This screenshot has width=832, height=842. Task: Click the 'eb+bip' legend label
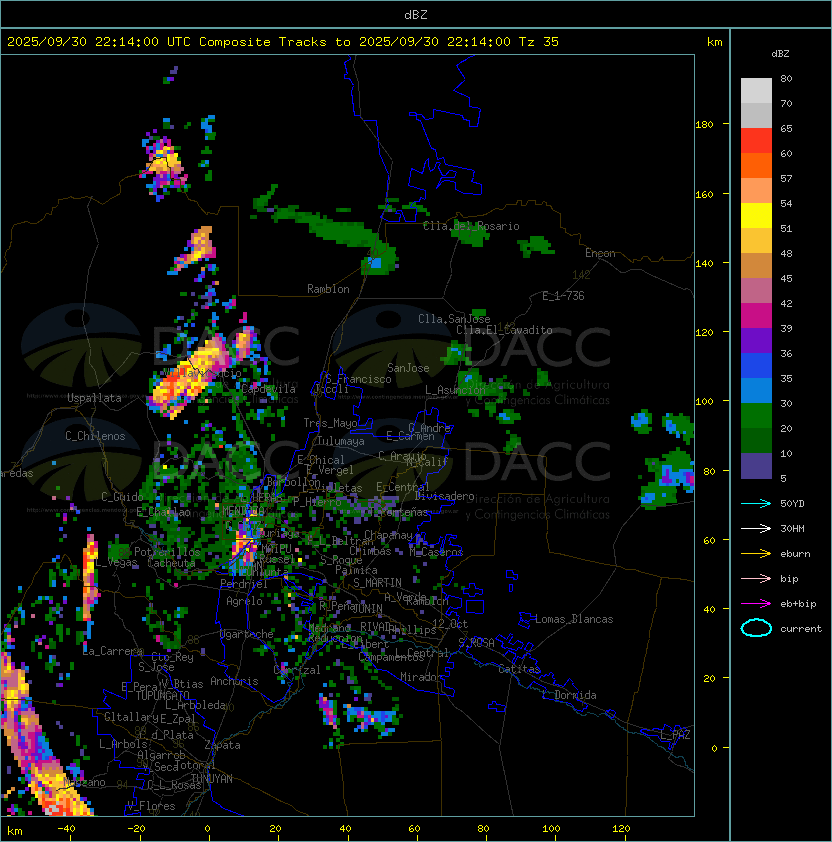point(798,604)
